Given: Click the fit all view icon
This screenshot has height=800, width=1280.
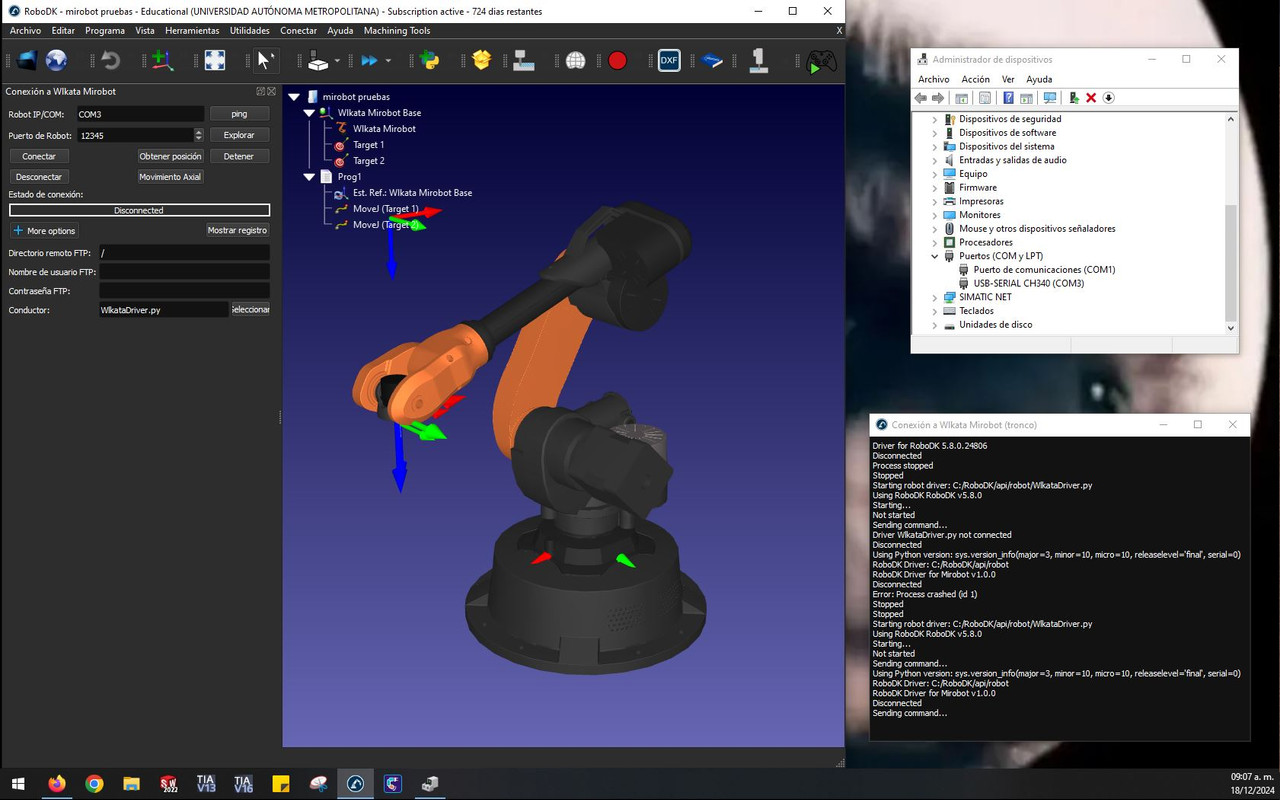Looking at the screenshot, I should (215, 61).
